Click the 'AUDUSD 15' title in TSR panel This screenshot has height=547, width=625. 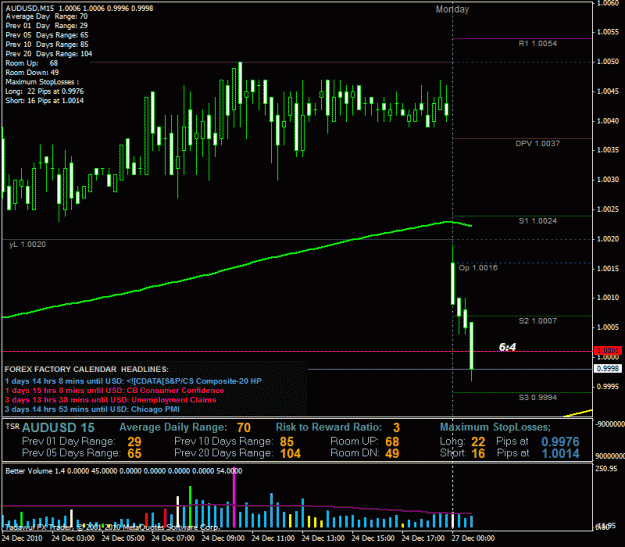[58, 428]
